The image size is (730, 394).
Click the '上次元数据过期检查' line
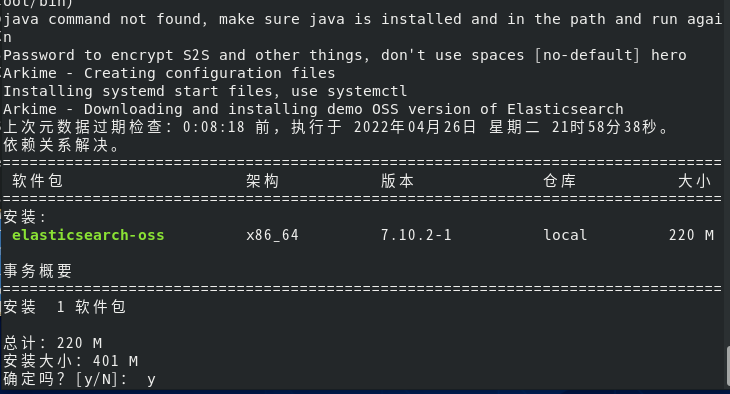(336, 127)
